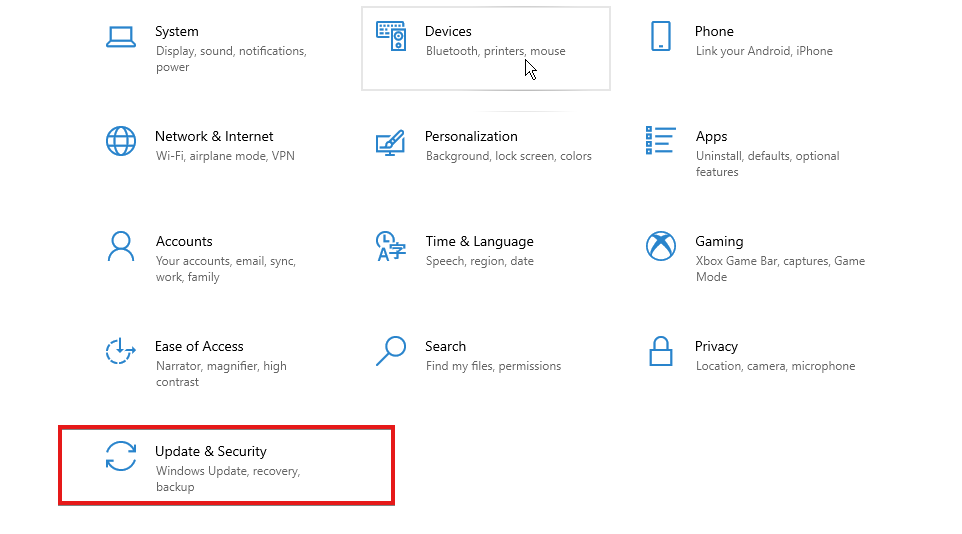The image size is (962, 534).
Task: Open Network & Internet heading
Action: (x=214, y=136)
